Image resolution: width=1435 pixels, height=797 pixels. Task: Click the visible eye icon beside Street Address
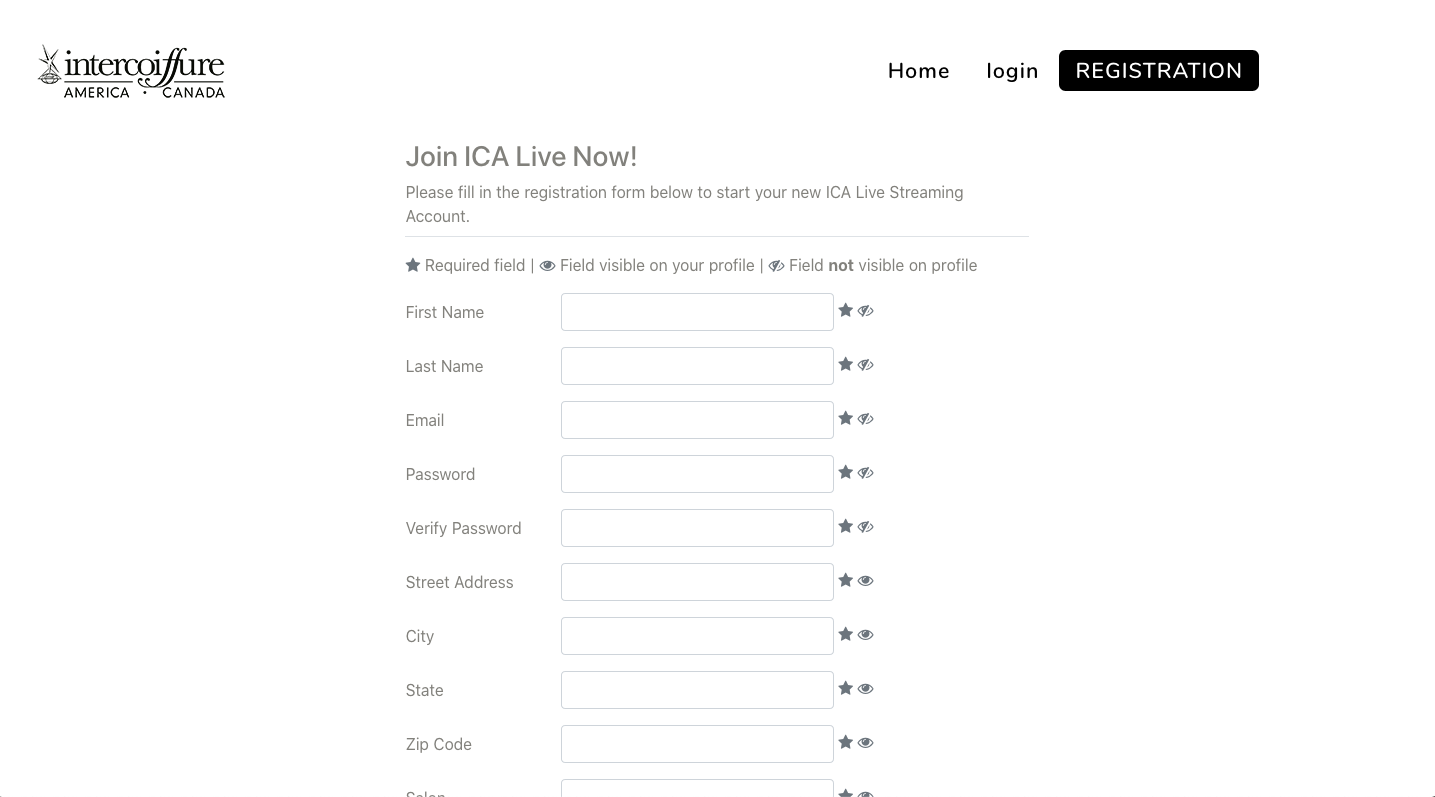coord(866,581)
